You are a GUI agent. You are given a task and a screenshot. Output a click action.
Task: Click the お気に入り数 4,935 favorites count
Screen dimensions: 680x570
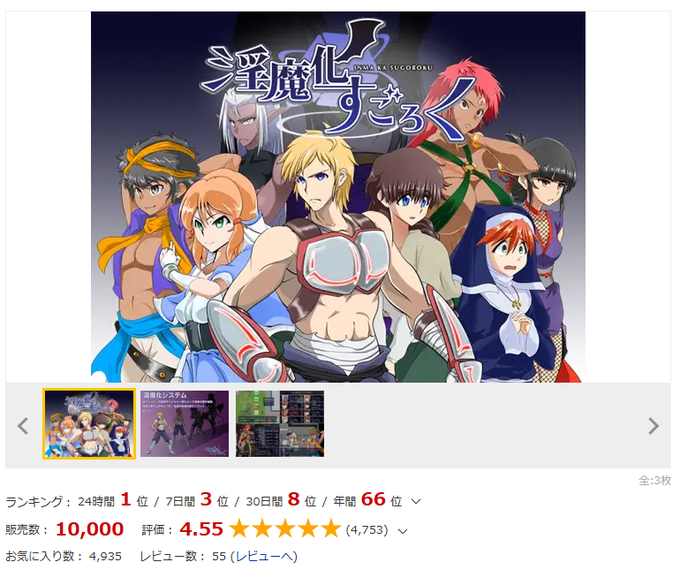63,556
